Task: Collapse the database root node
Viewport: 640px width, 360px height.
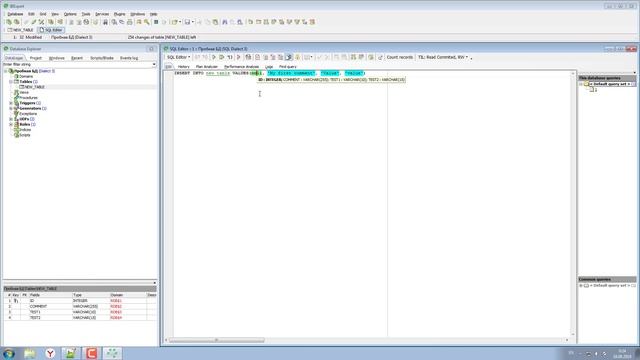Action: click(x=6, y=71)
